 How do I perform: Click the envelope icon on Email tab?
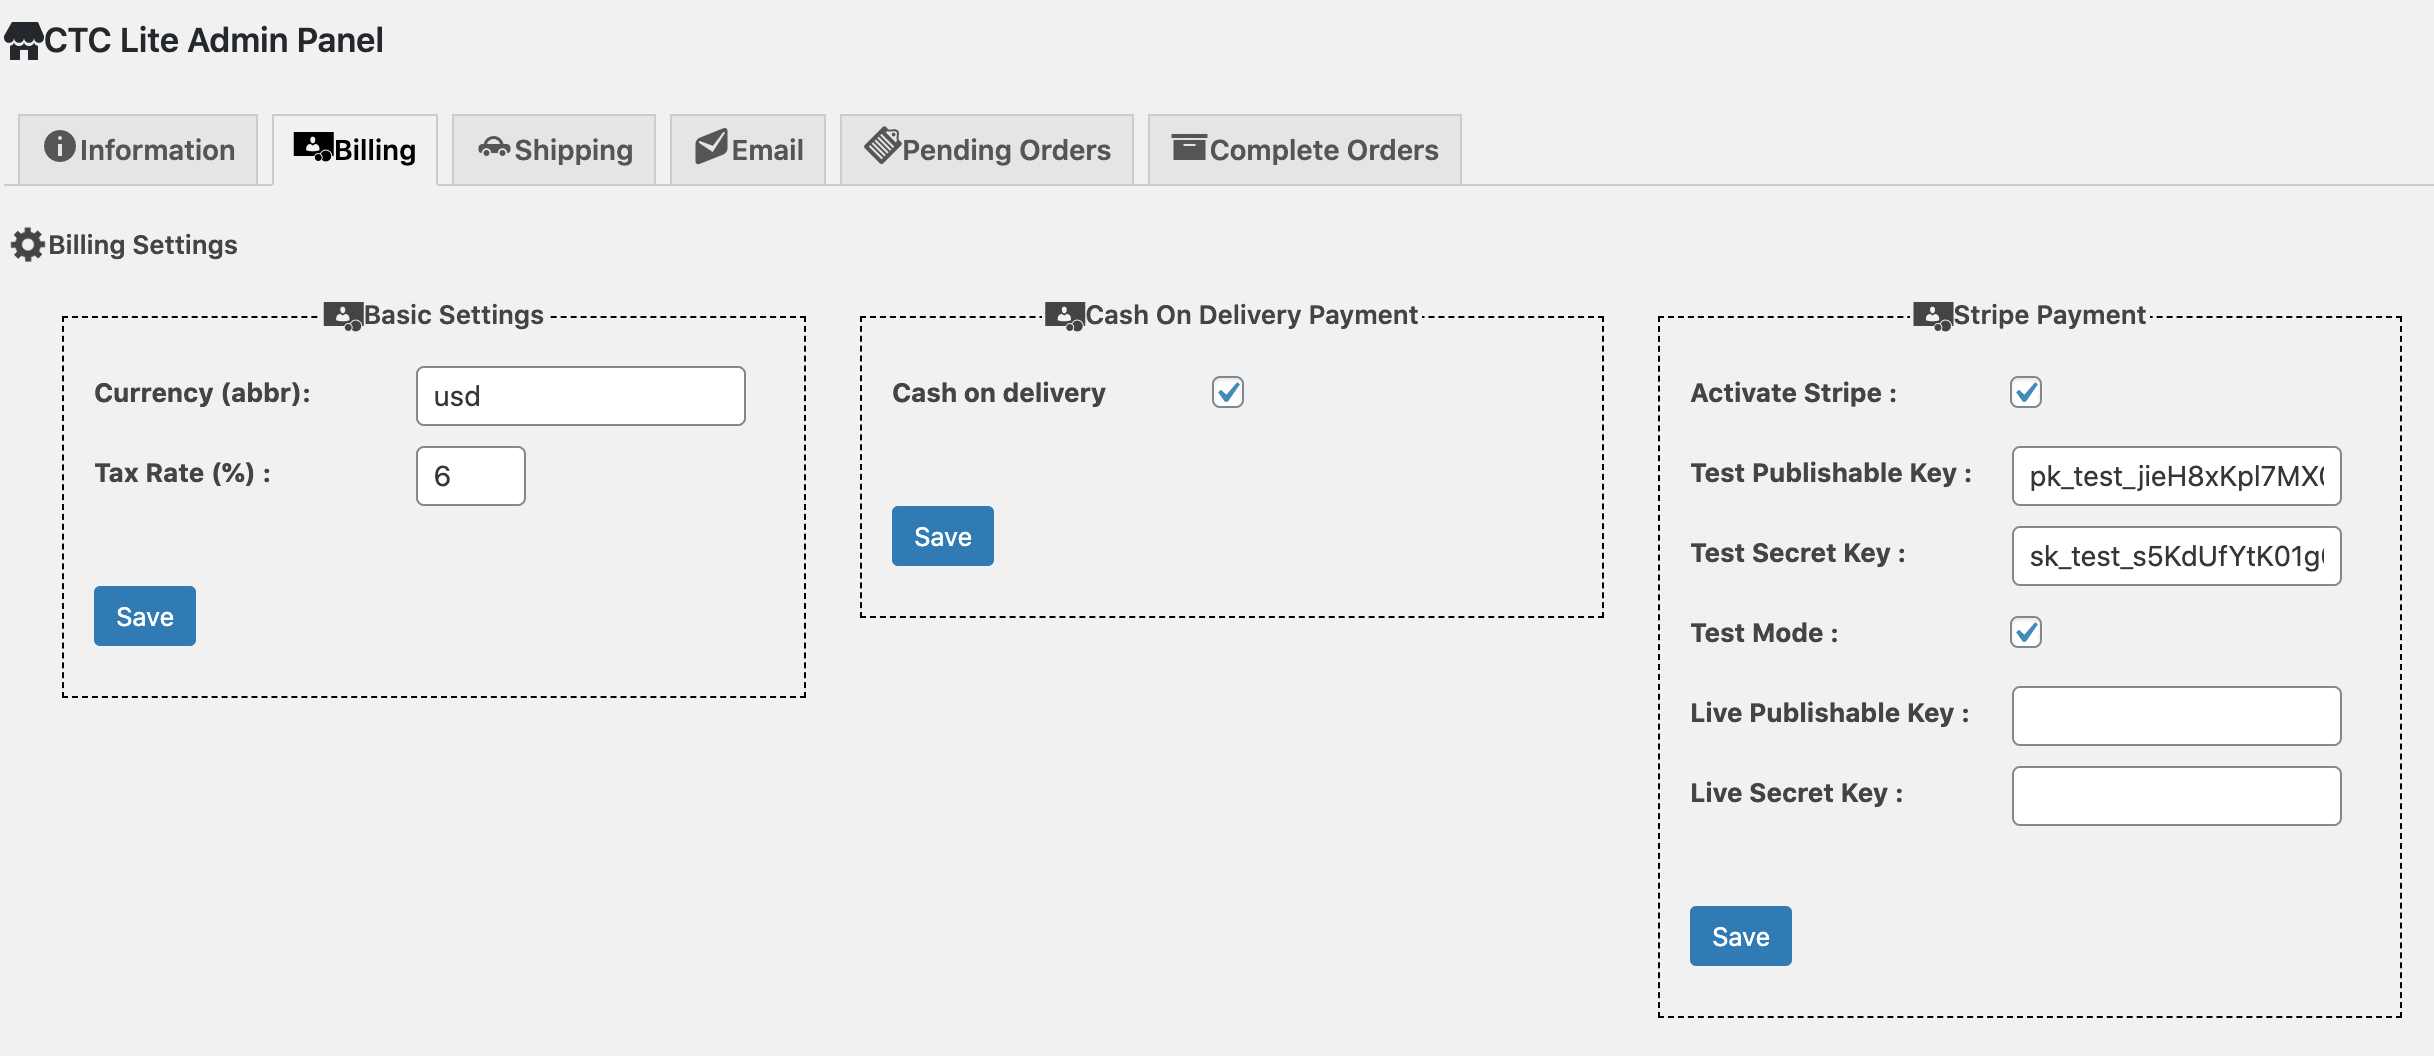pos(712,146)
